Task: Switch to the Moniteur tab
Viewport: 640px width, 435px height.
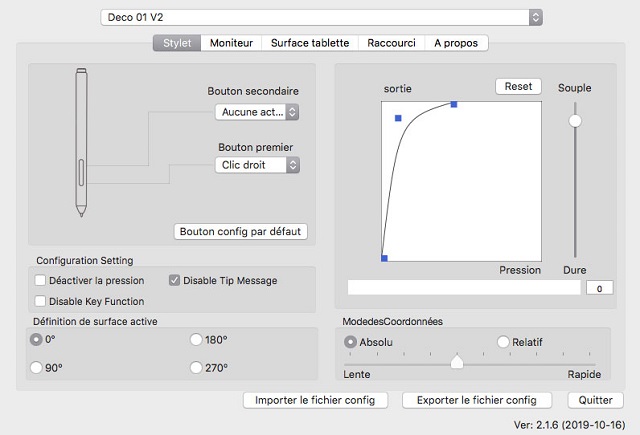Action: click(231, 43)
